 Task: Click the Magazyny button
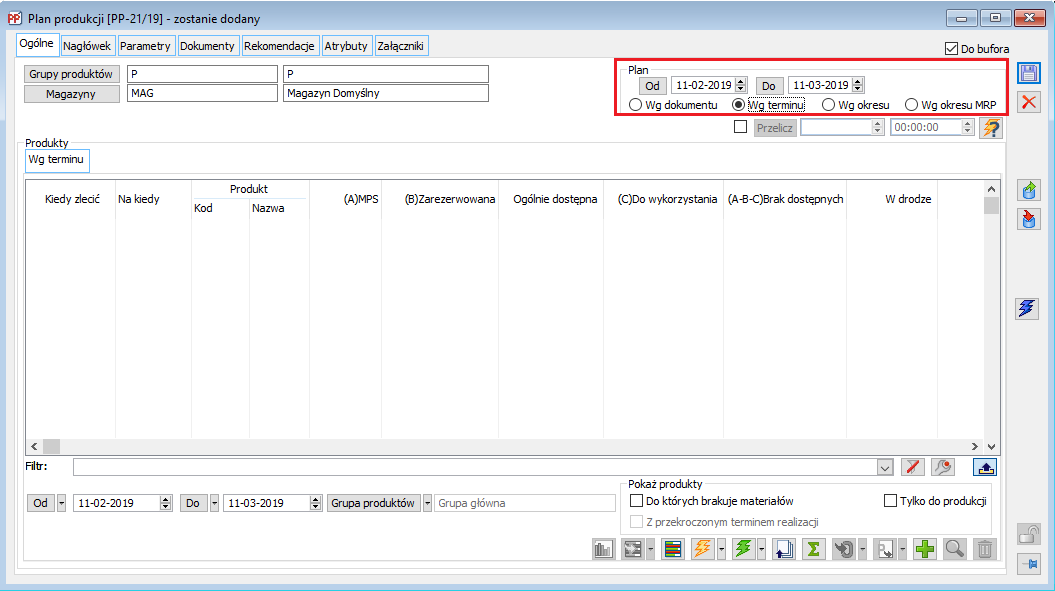coord(71,94)
